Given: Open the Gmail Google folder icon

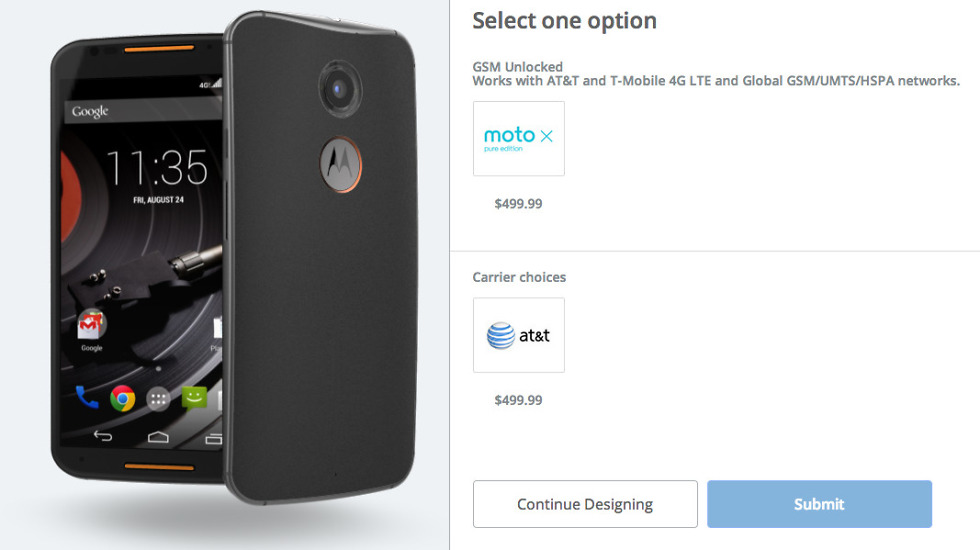Looking at the screenshot, I should pyautogui.click(x=92, y=325).
